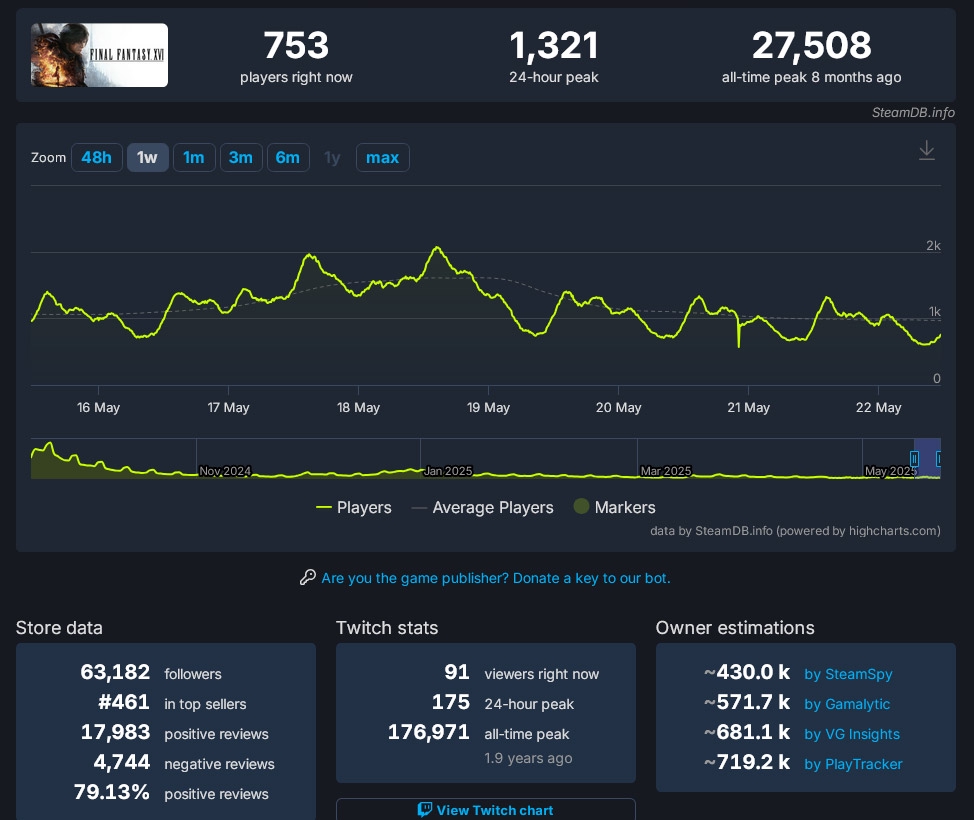Select the 48h zoom range
The width and height of the screenshot is (974, 820).
[97, 158]
